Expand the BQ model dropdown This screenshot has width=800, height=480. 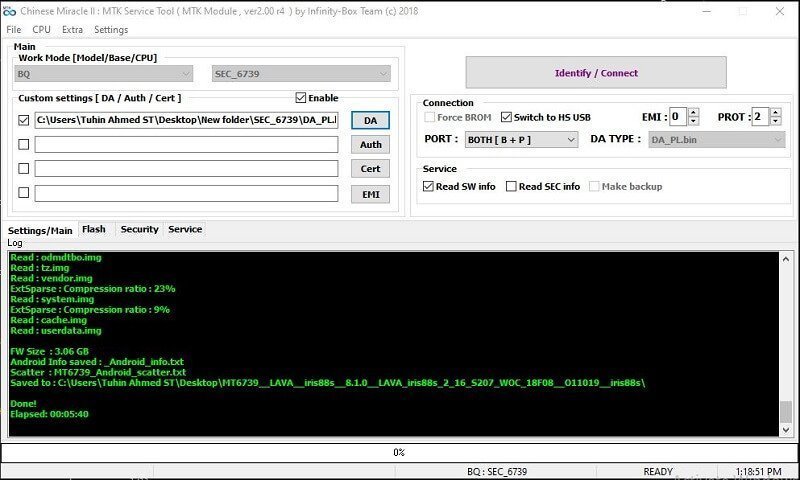(x=105, y=73)
